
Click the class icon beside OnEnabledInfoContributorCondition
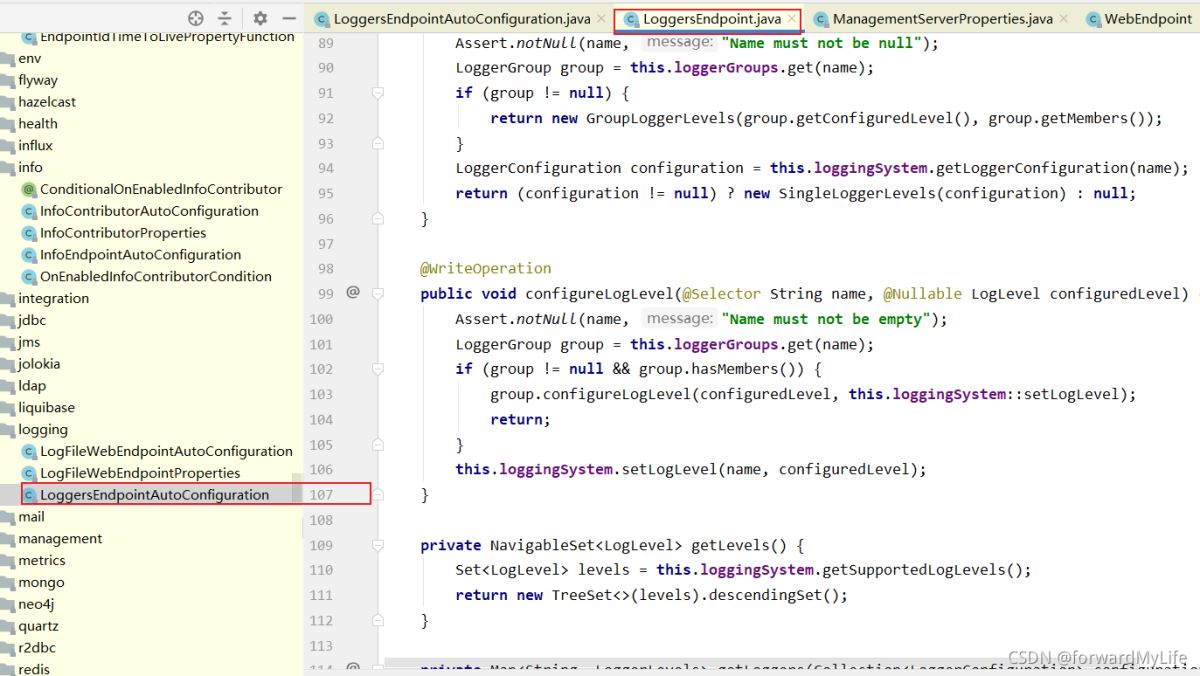[x=29, y=277]
